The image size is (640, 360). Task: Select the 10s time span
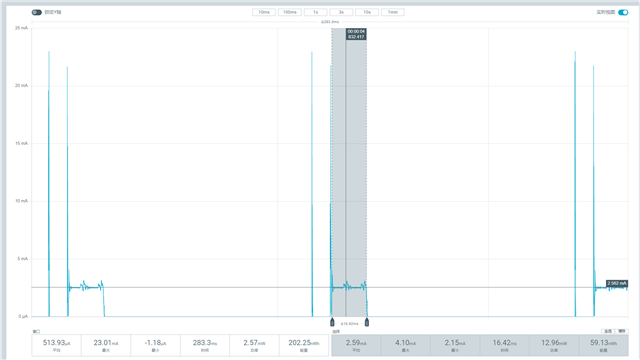pos(367,12)
